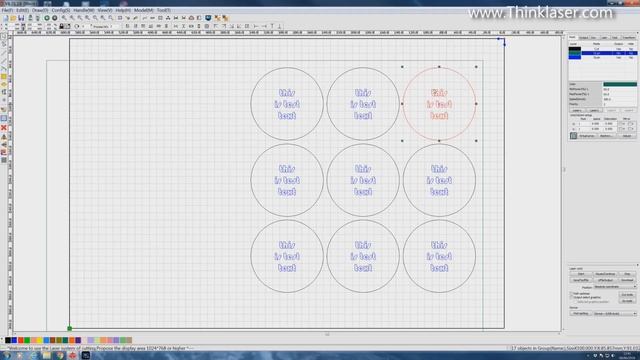Click the Save floppy disk icon
640x360 pixels.
[21, 18]
